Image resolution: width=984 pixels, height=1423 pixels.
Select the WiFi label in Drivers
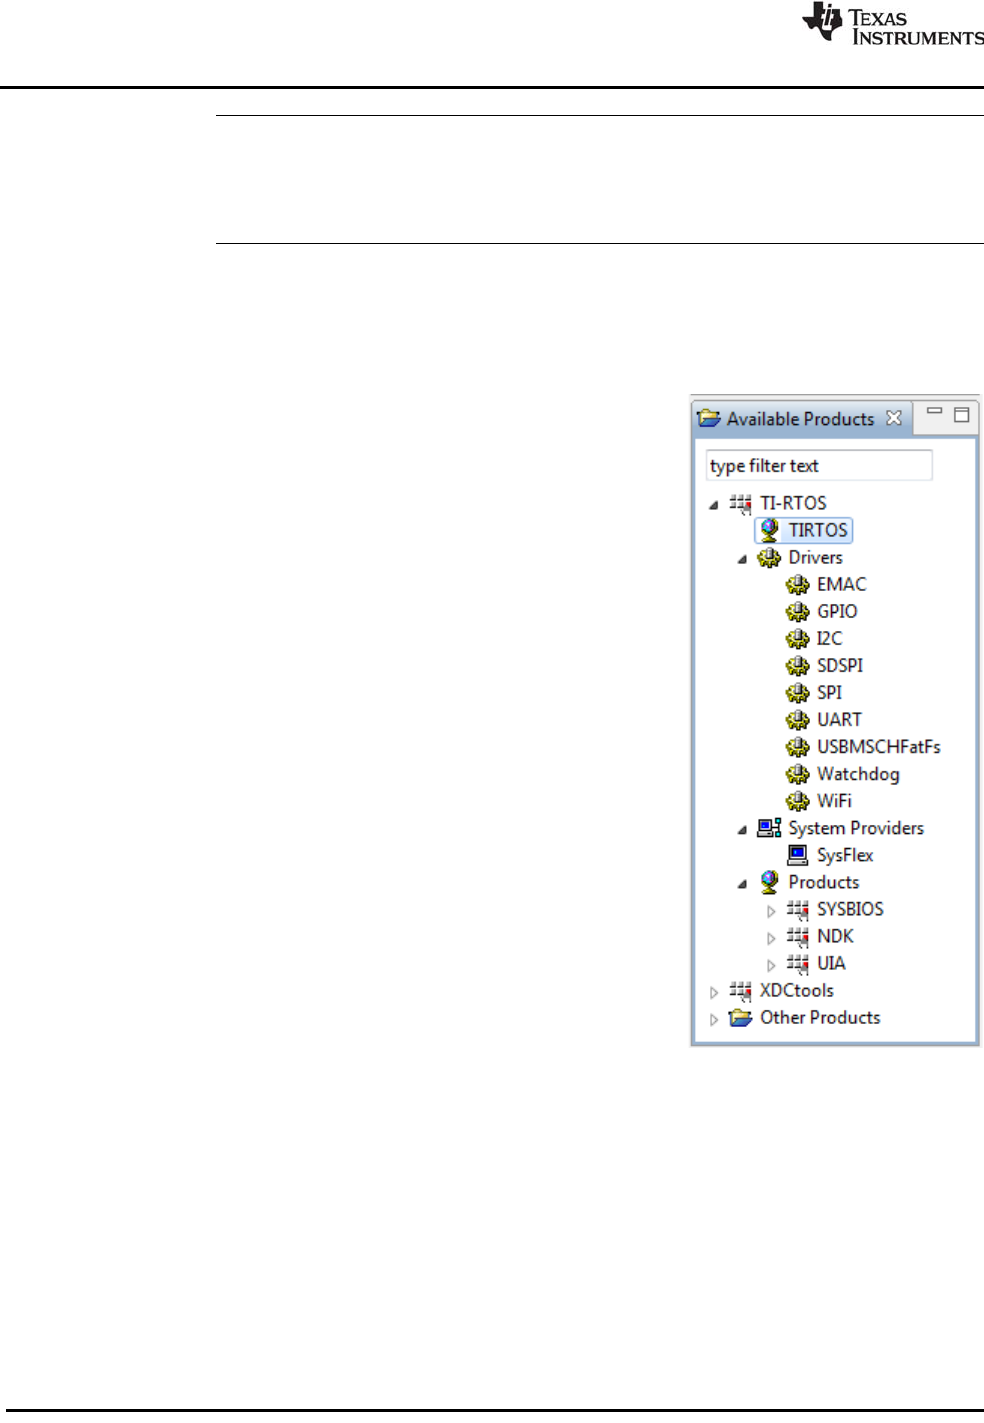click(x=834, y=800)
